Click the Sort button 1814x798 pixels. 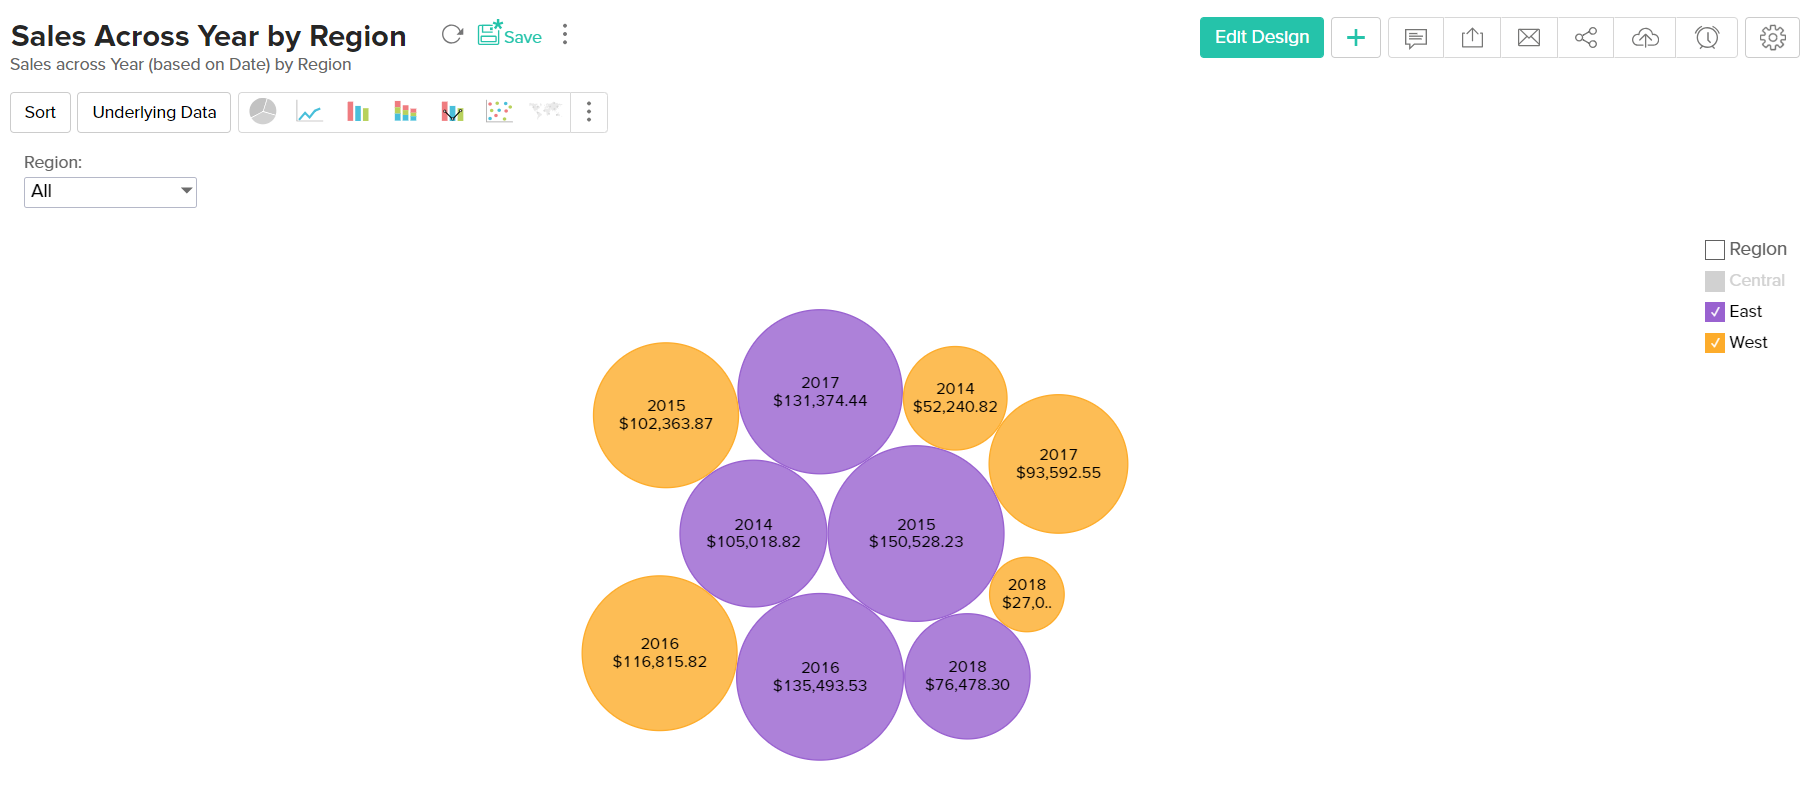pos(40,112)
